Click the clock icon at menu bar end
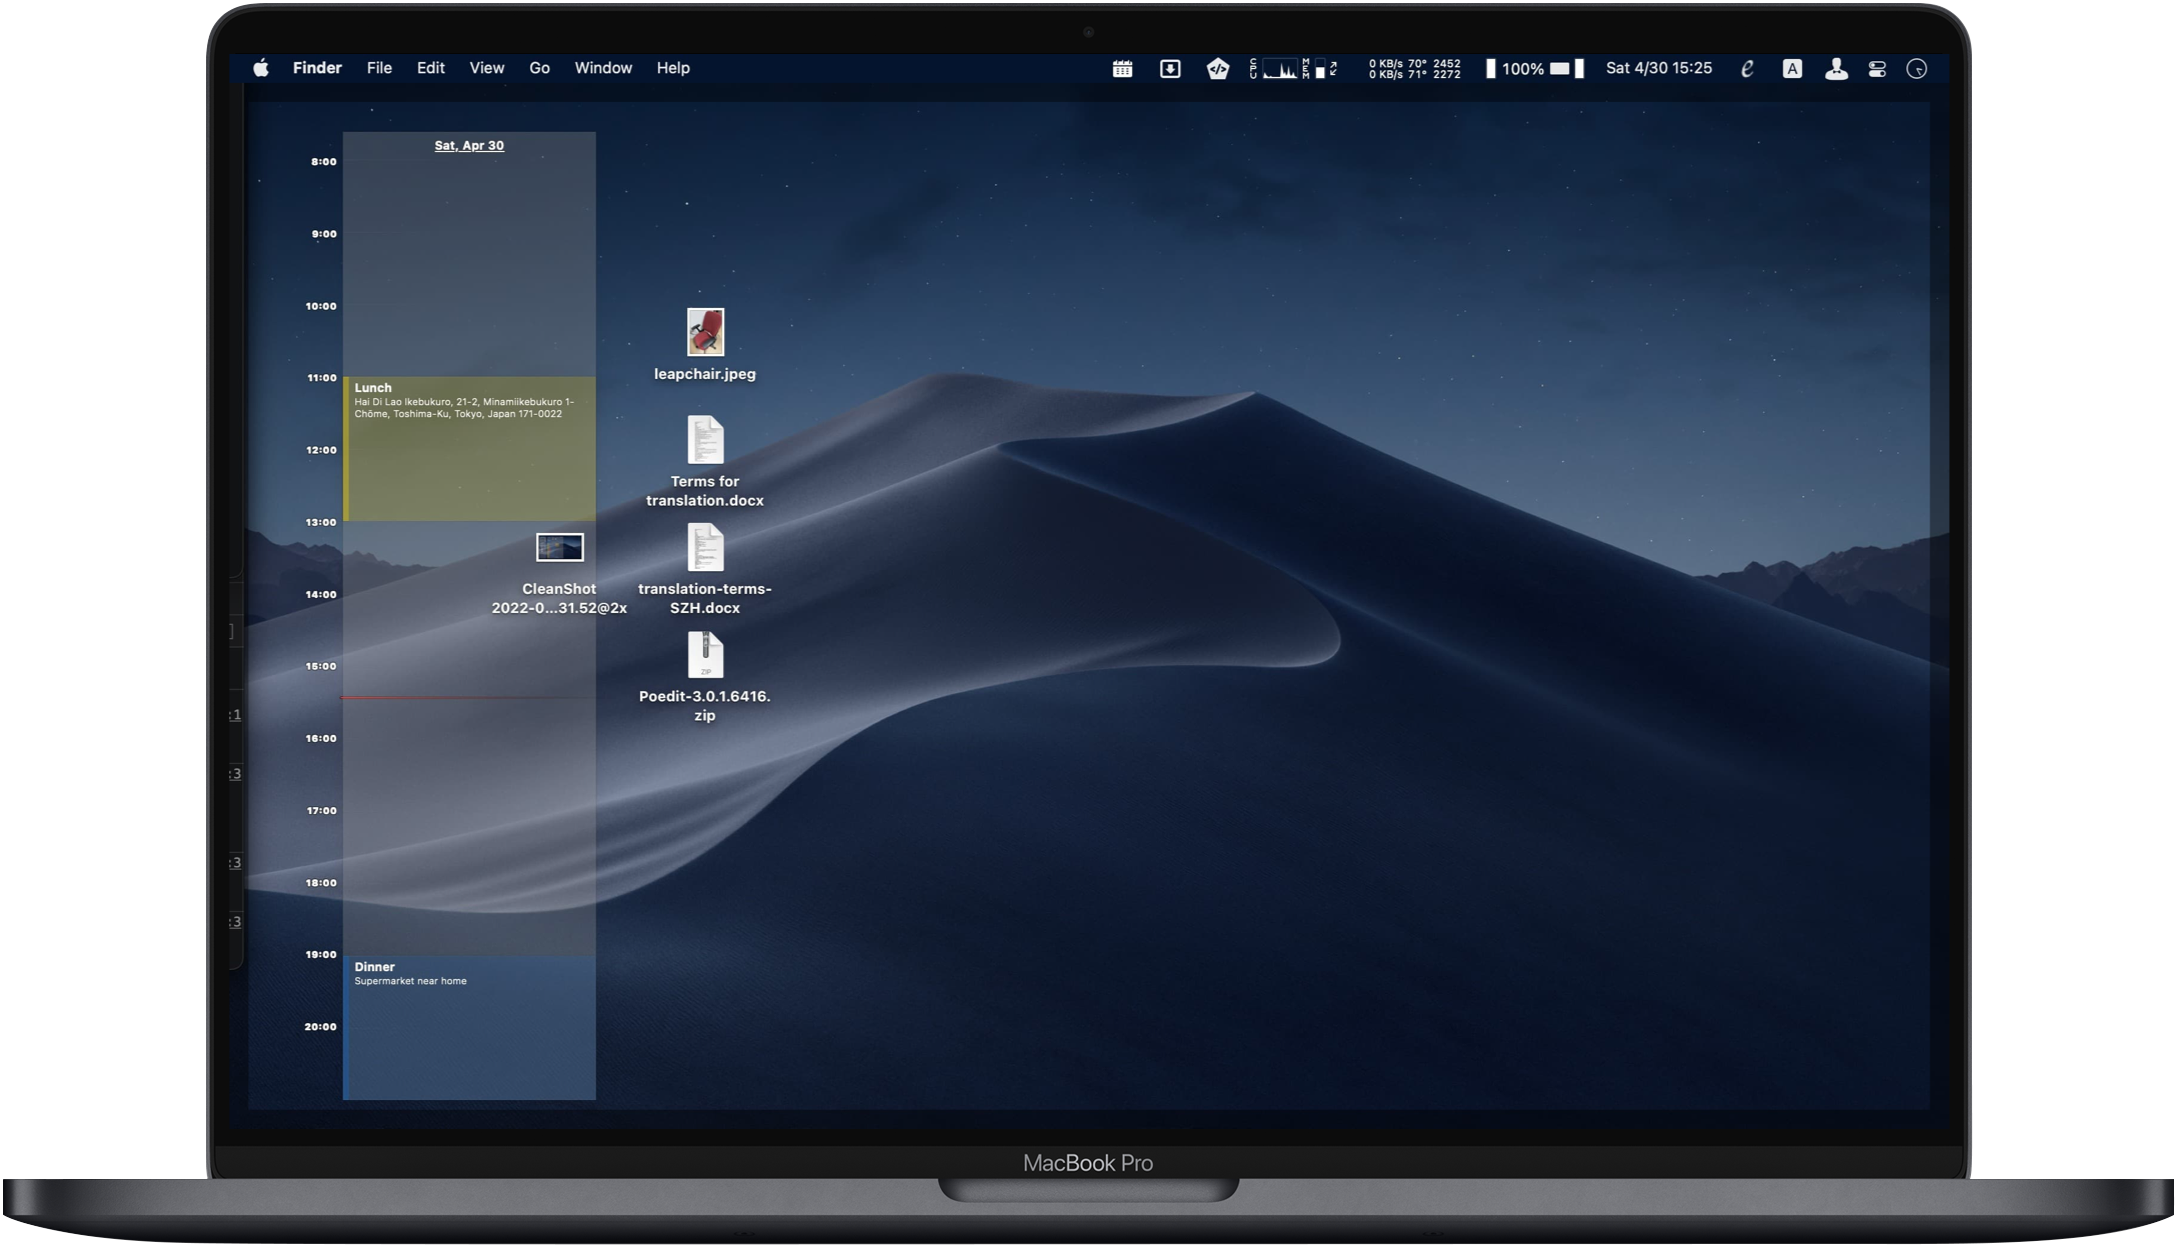Screen dimensions: 2178x1248 1916,69
